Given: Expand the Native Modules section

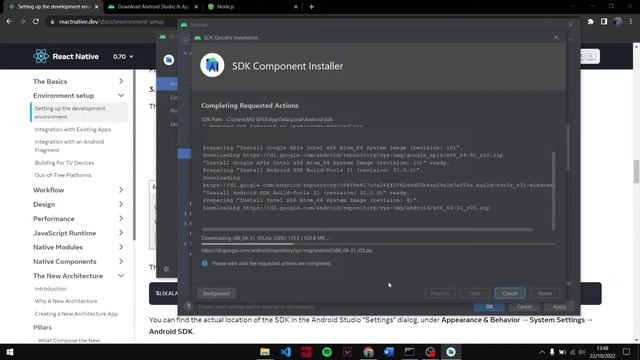Looking at the screenshot, I should coord(121,247).
